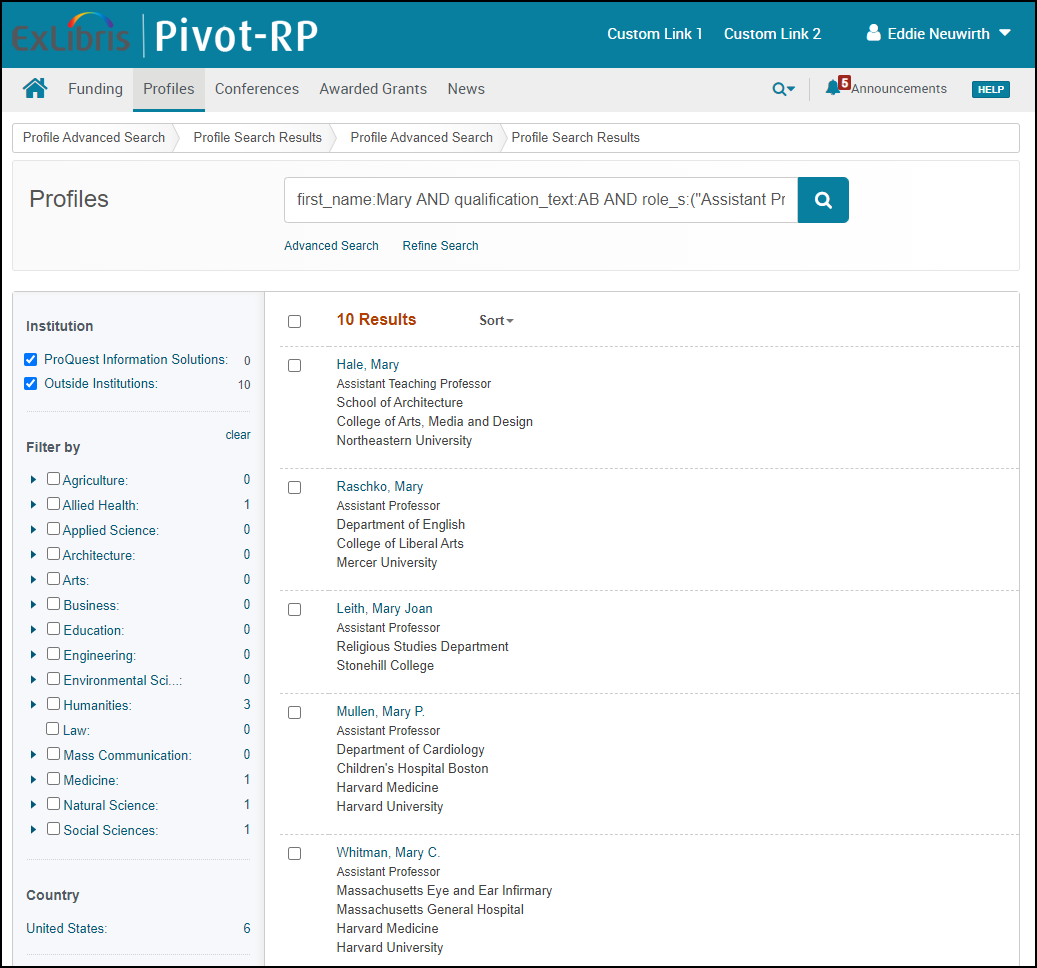Open the Awarded Grants tab
The width and height of the screenshot is (1037, 968).
pos(373,89)
